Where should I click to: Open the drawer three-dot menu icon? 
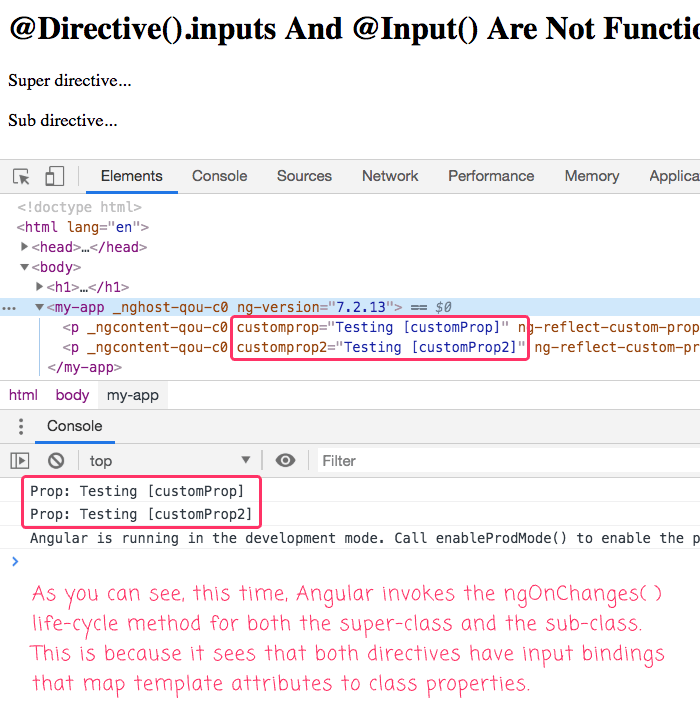click(x=21, y=426)
